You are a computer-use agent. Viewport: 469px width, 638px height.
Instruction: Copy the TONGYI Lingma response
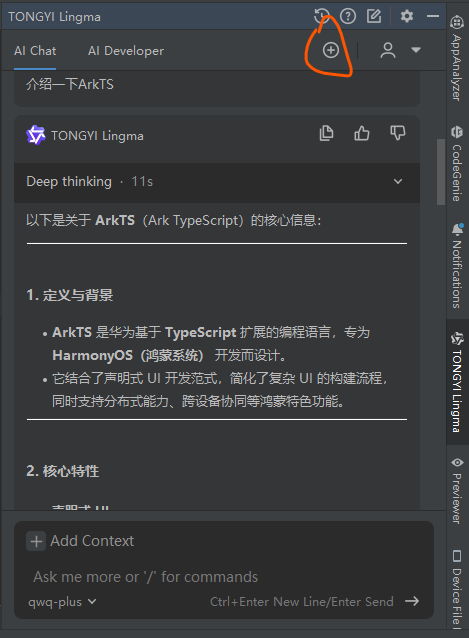[x=326, y=133]
